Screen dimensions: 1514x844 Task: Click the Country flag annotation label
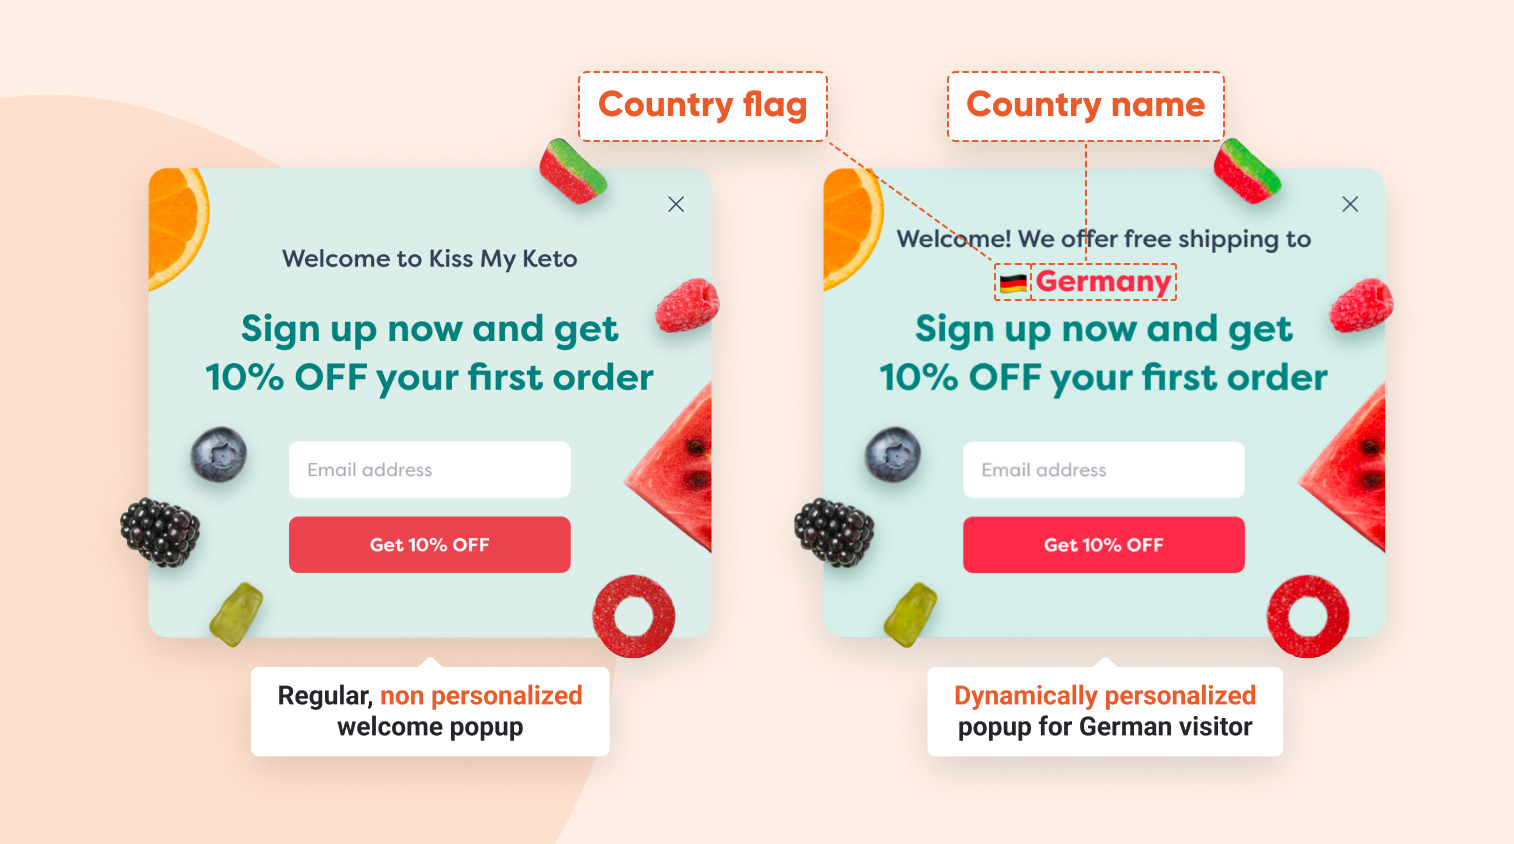[x=703, y=106]
